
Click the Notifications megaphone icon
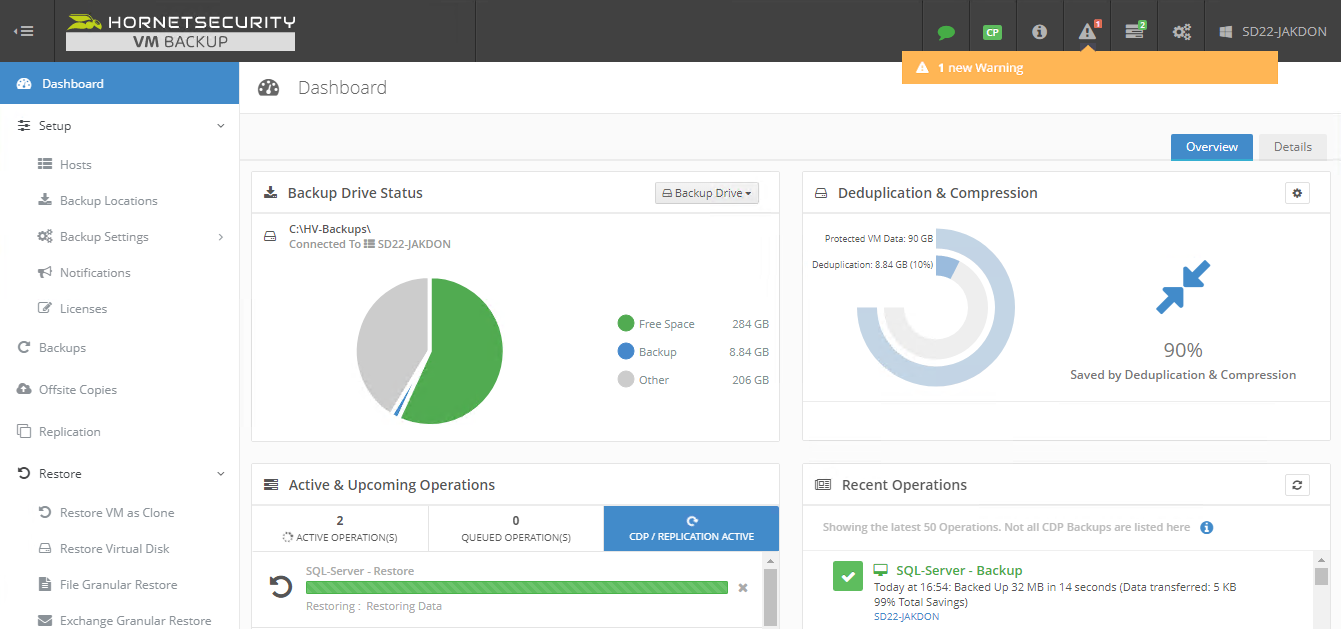(45, 273)
